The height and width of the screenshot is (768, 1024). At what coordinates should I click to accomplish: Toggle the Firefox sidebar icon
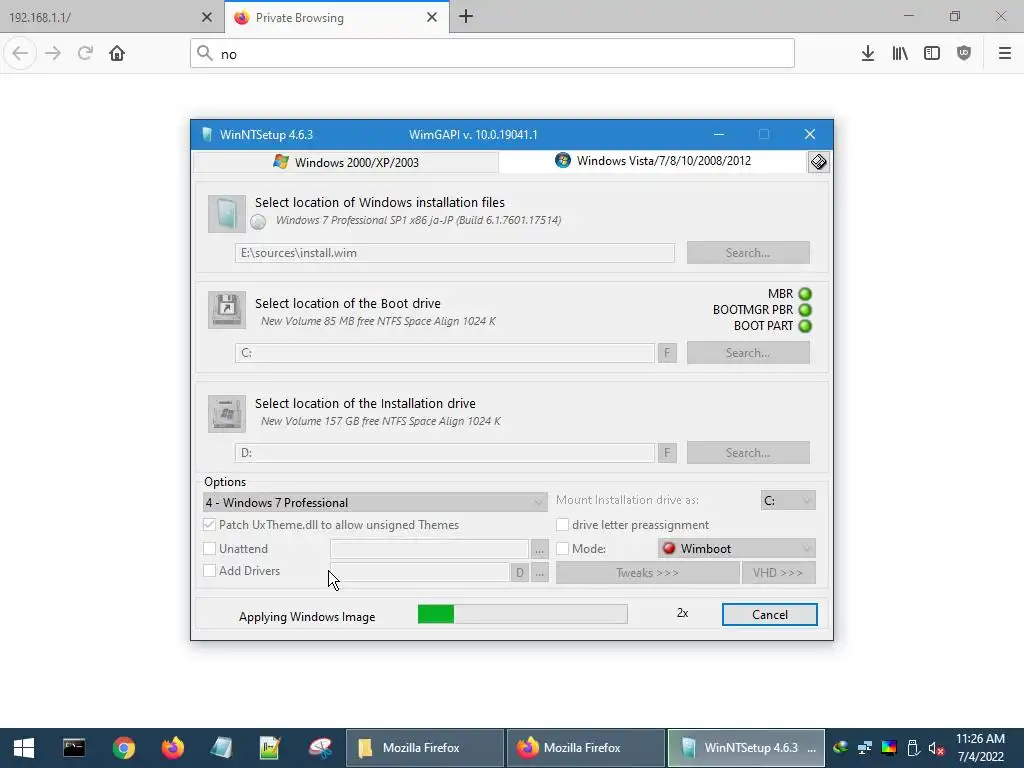[x=932, y=53]
